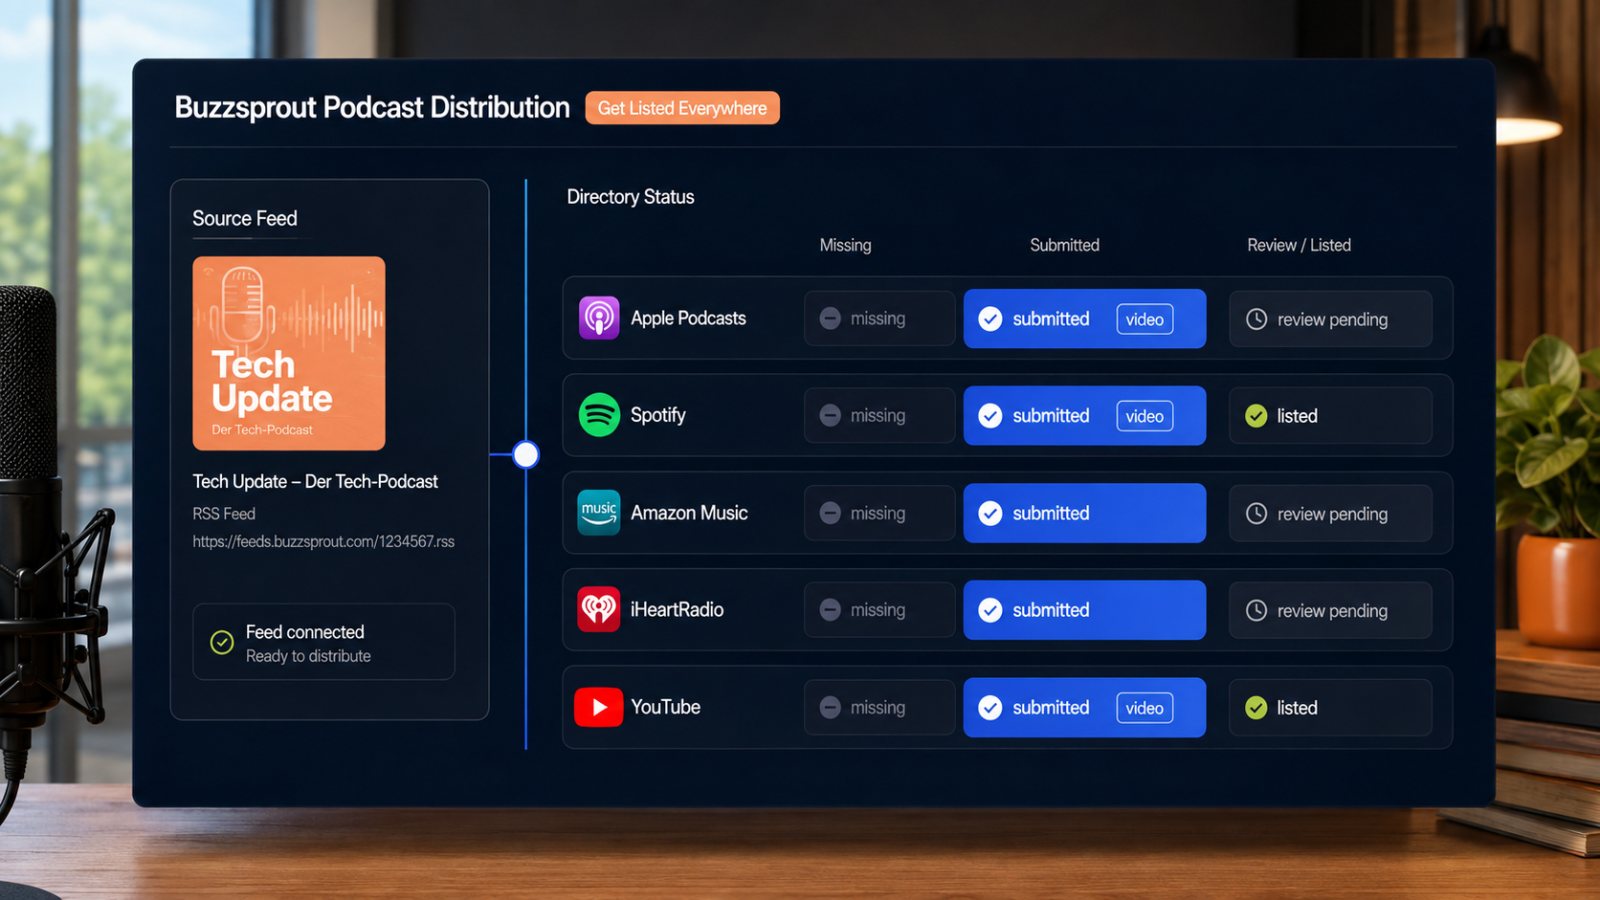
Task: Click submitted checkmark icon for Spotify
Action: click(x=990, y=416)
